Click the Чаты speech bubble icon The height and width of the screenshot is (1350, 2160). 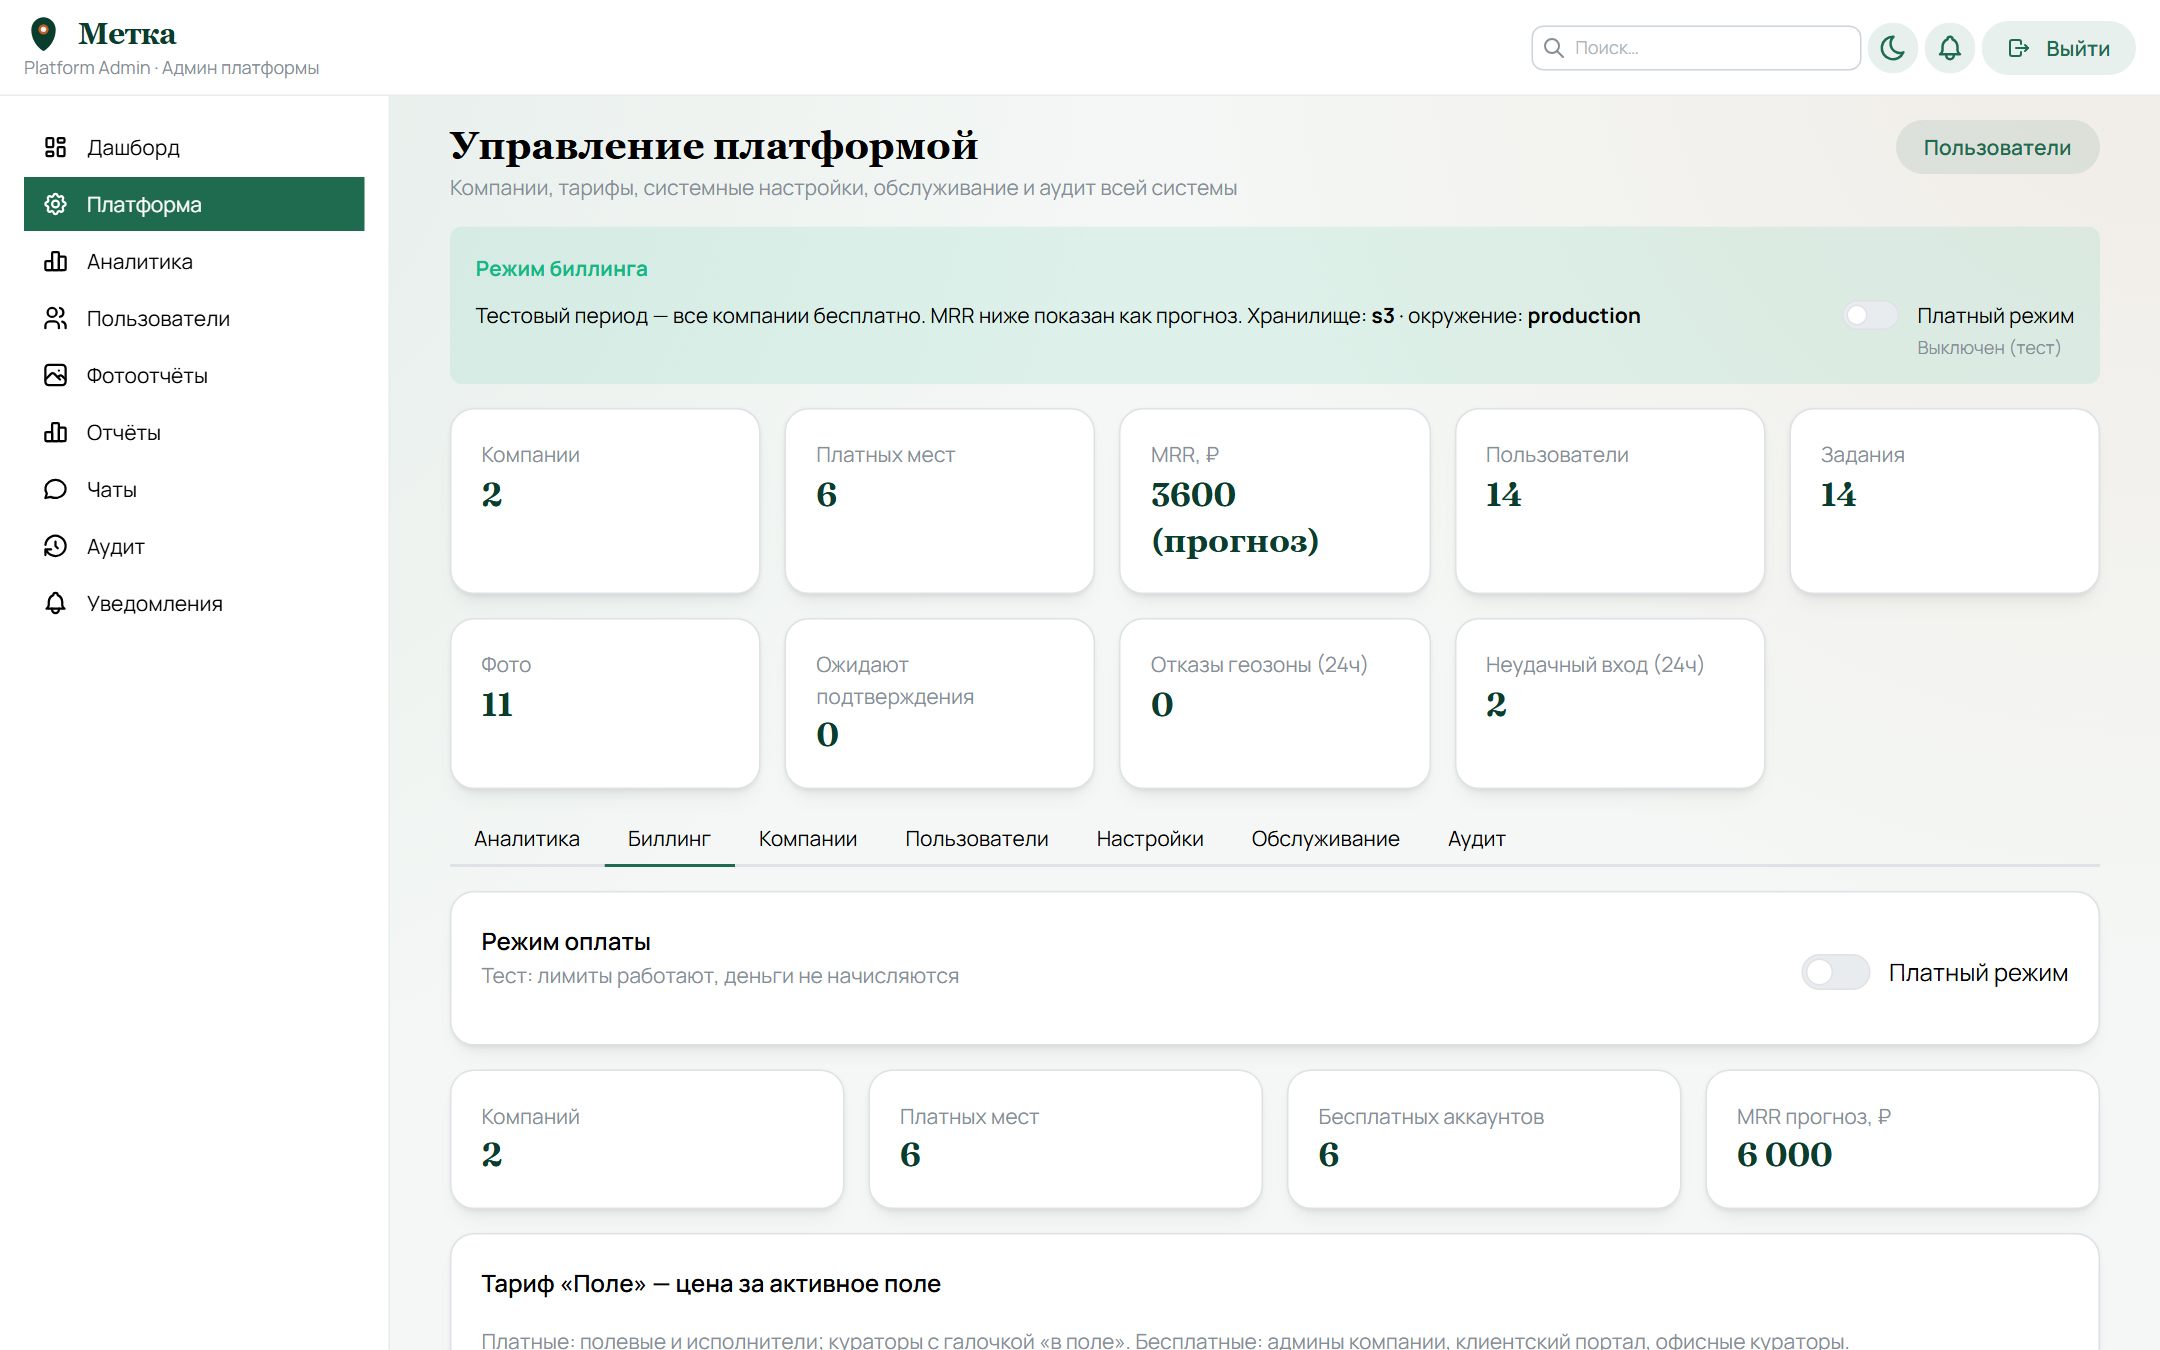point(55,489)
